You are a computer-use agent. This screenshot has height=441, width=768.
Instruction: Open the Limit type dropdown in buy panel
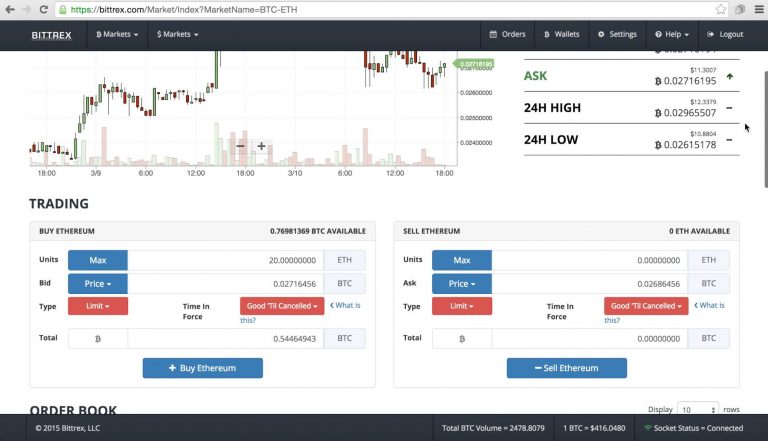pos(98,306)
